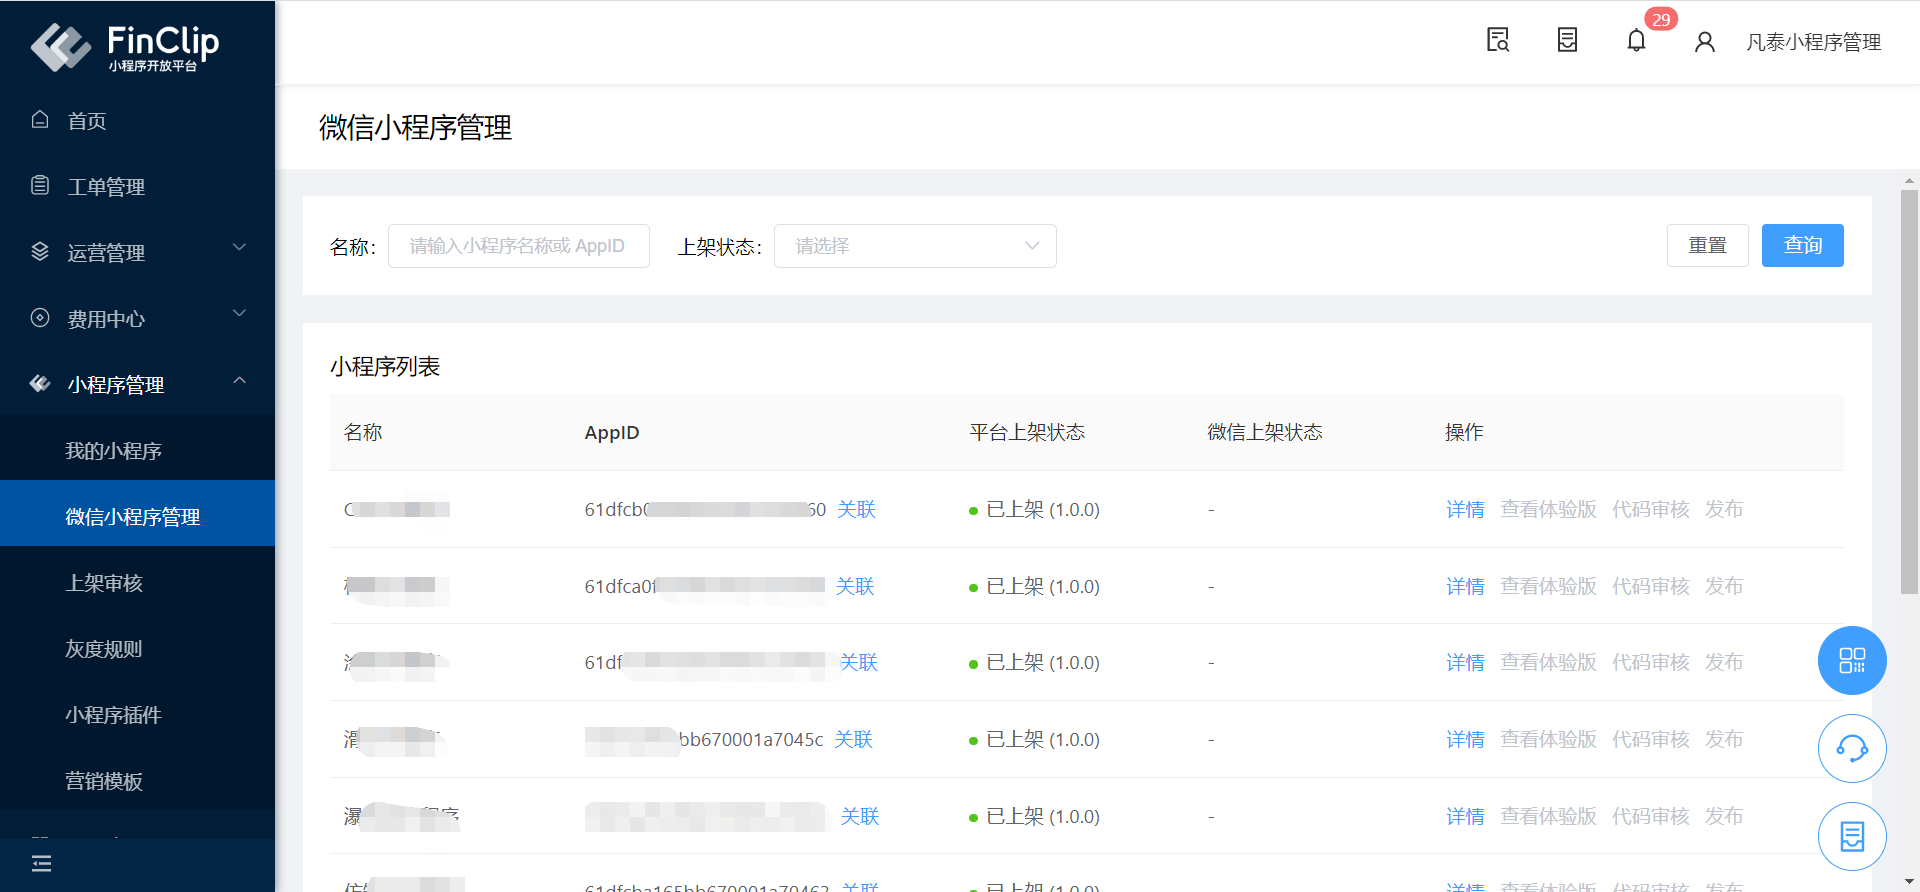Click the scrollbar down arrow
This screenshot has width=1920, height=892.
pos(1909,882)
